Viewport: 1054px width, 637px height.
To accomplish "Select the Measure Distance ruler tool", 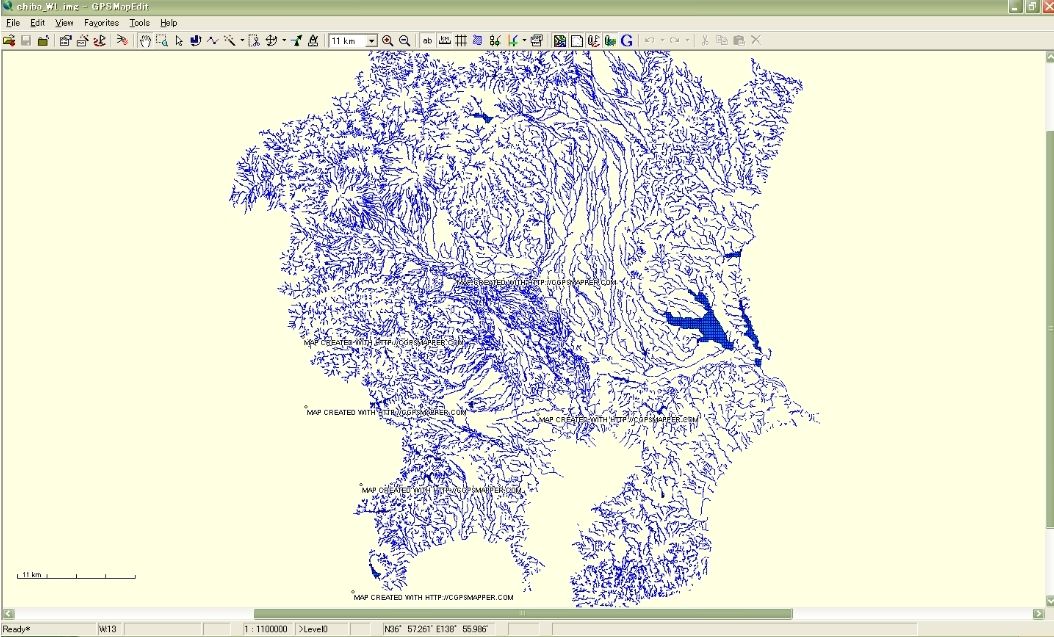I will (313, 40).
